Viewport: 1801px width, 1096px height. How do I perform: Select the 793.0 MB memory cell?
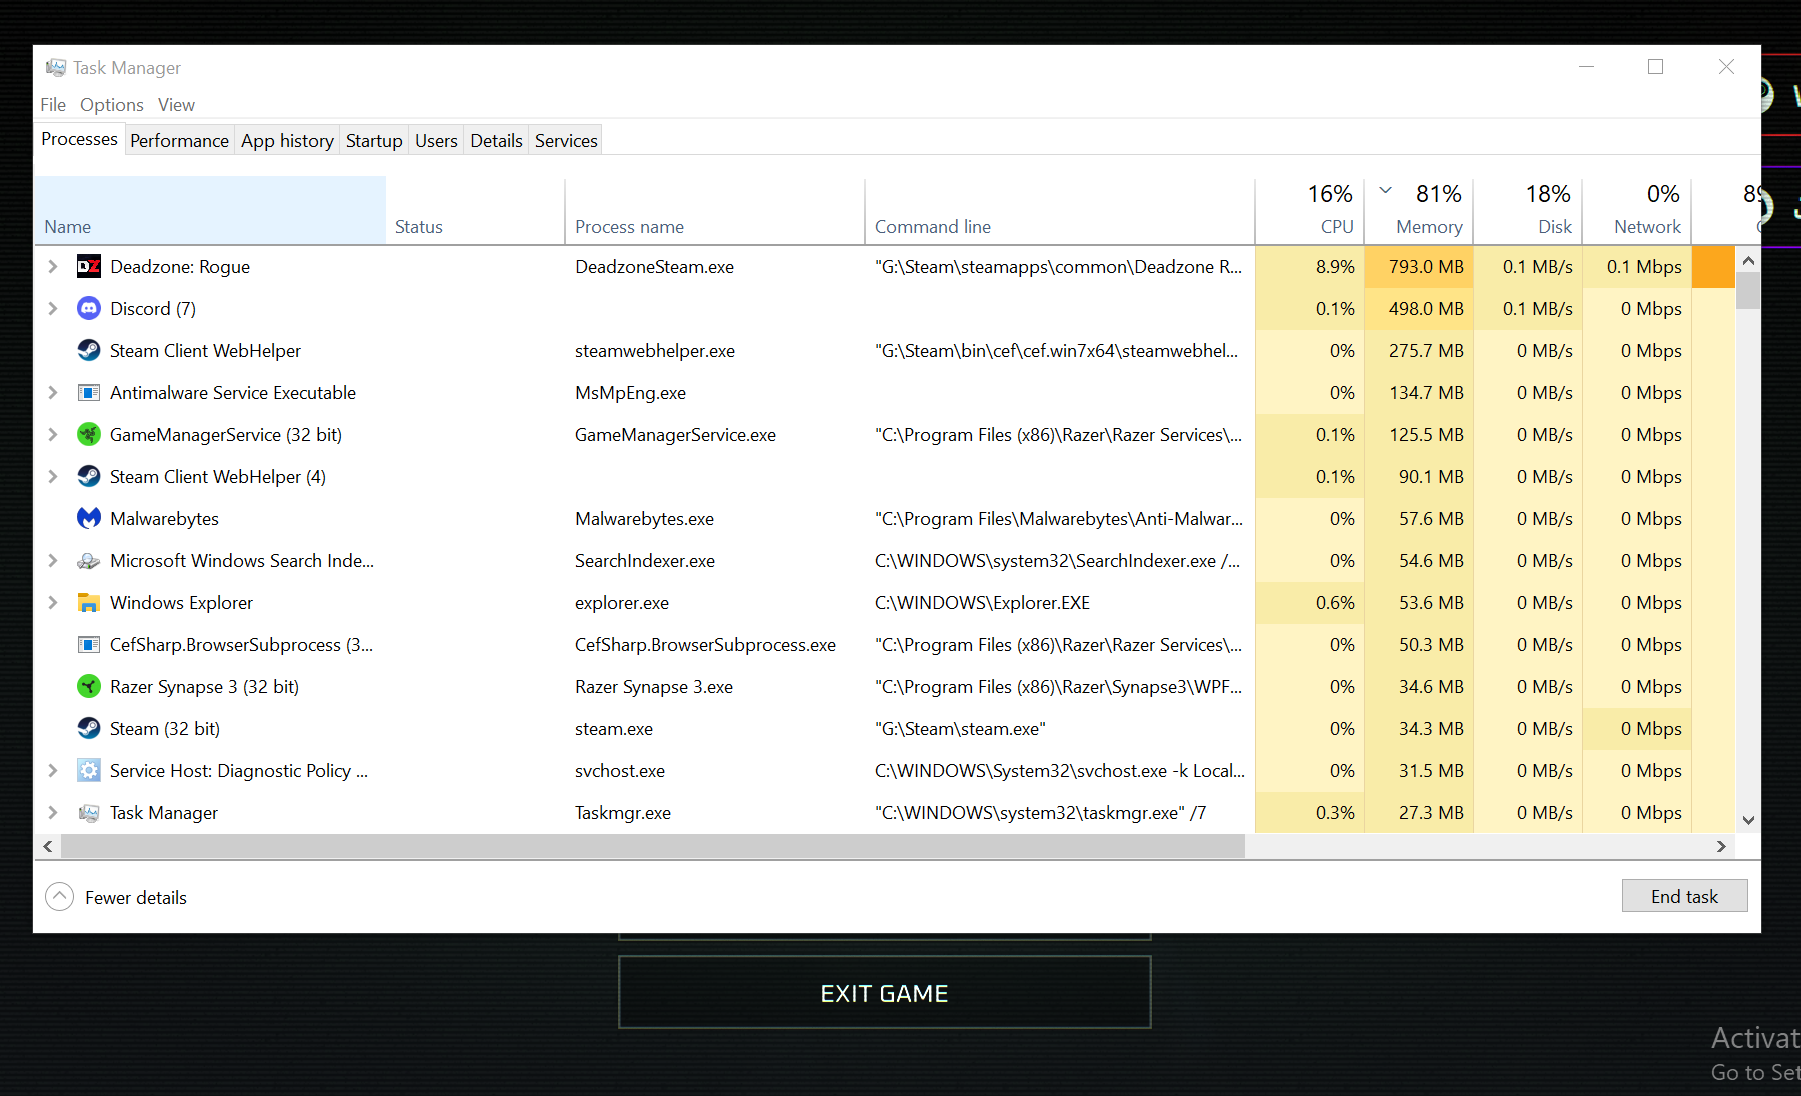1418,267
